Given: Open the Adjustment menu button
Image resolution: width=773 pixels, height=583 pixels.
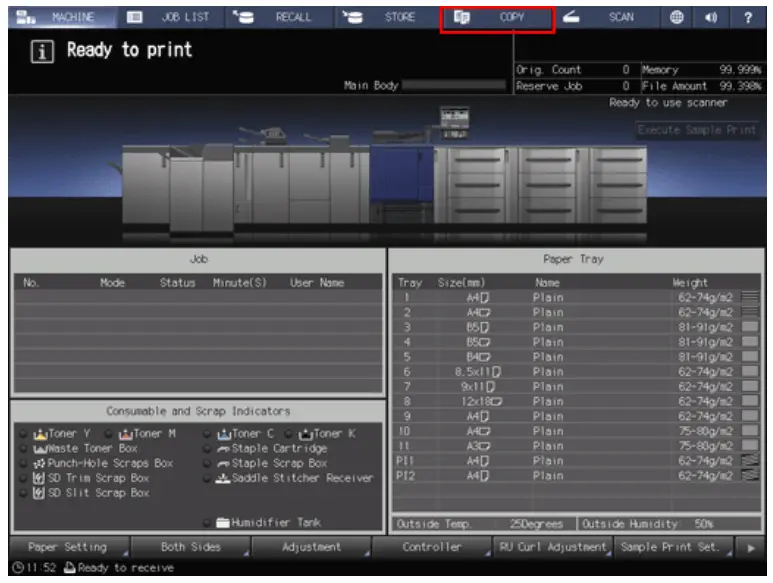Looking at the screenshot, I should (312, 547).
